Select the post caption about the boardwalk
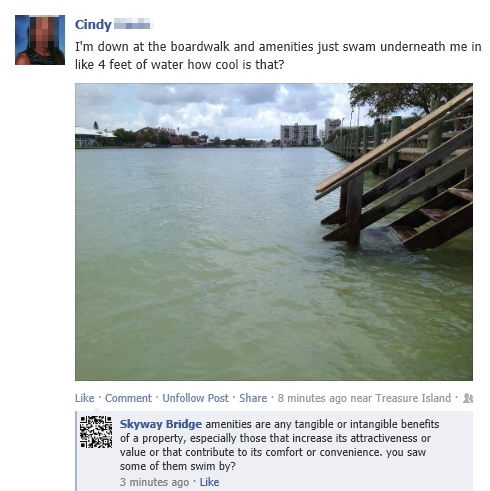 [x=278, y=55]
